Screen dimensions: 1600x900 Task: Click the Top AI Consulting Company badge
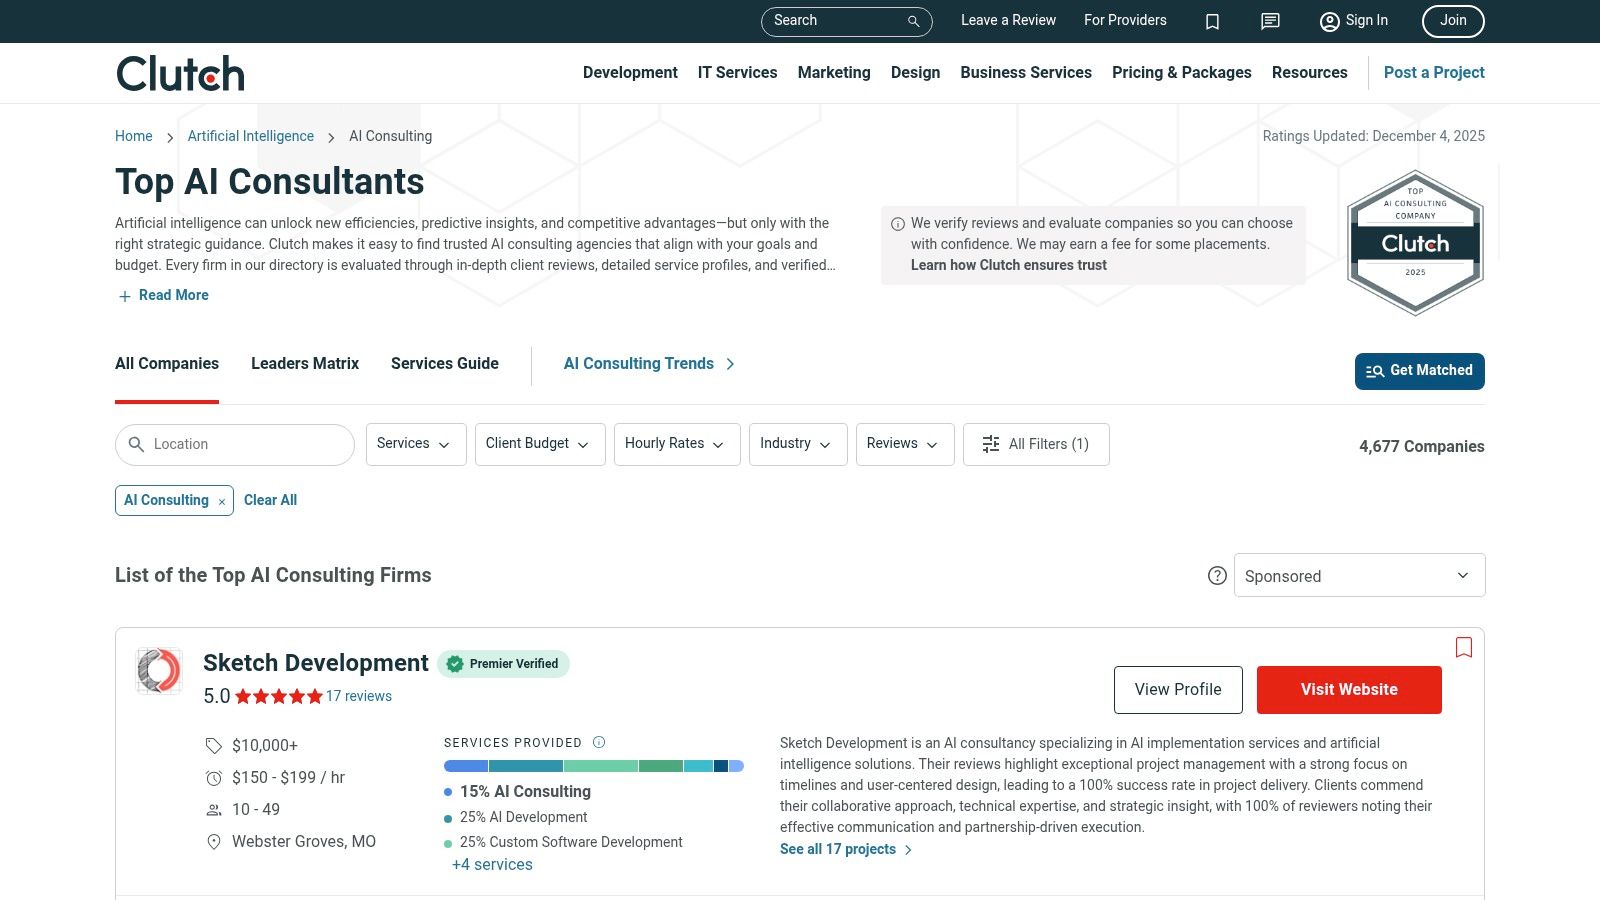[x=1415, y=243]
